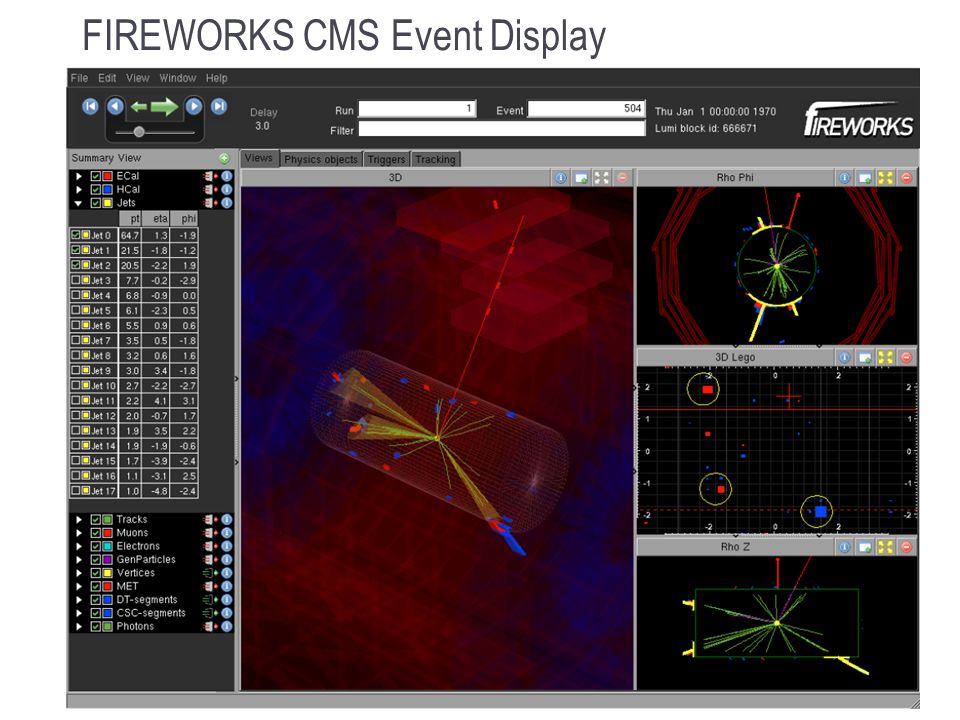Add collection with green plus in Summary View
Image resolution: width=960 pixels, height=720 pixels.
(224, 159)
